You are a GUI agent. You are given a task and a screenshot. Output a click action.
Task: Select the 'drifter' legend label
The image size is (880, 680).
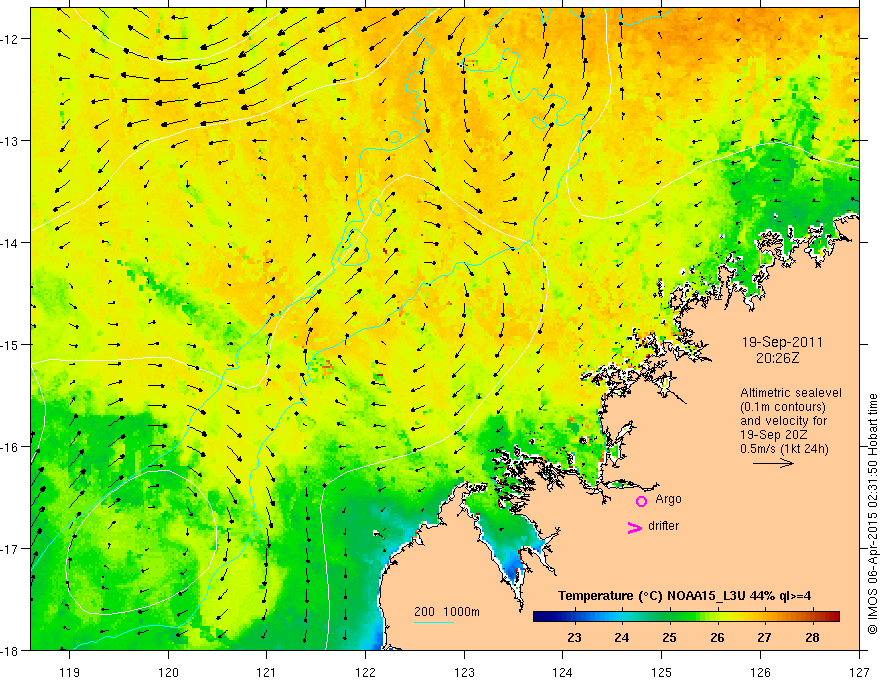point(663,526)
